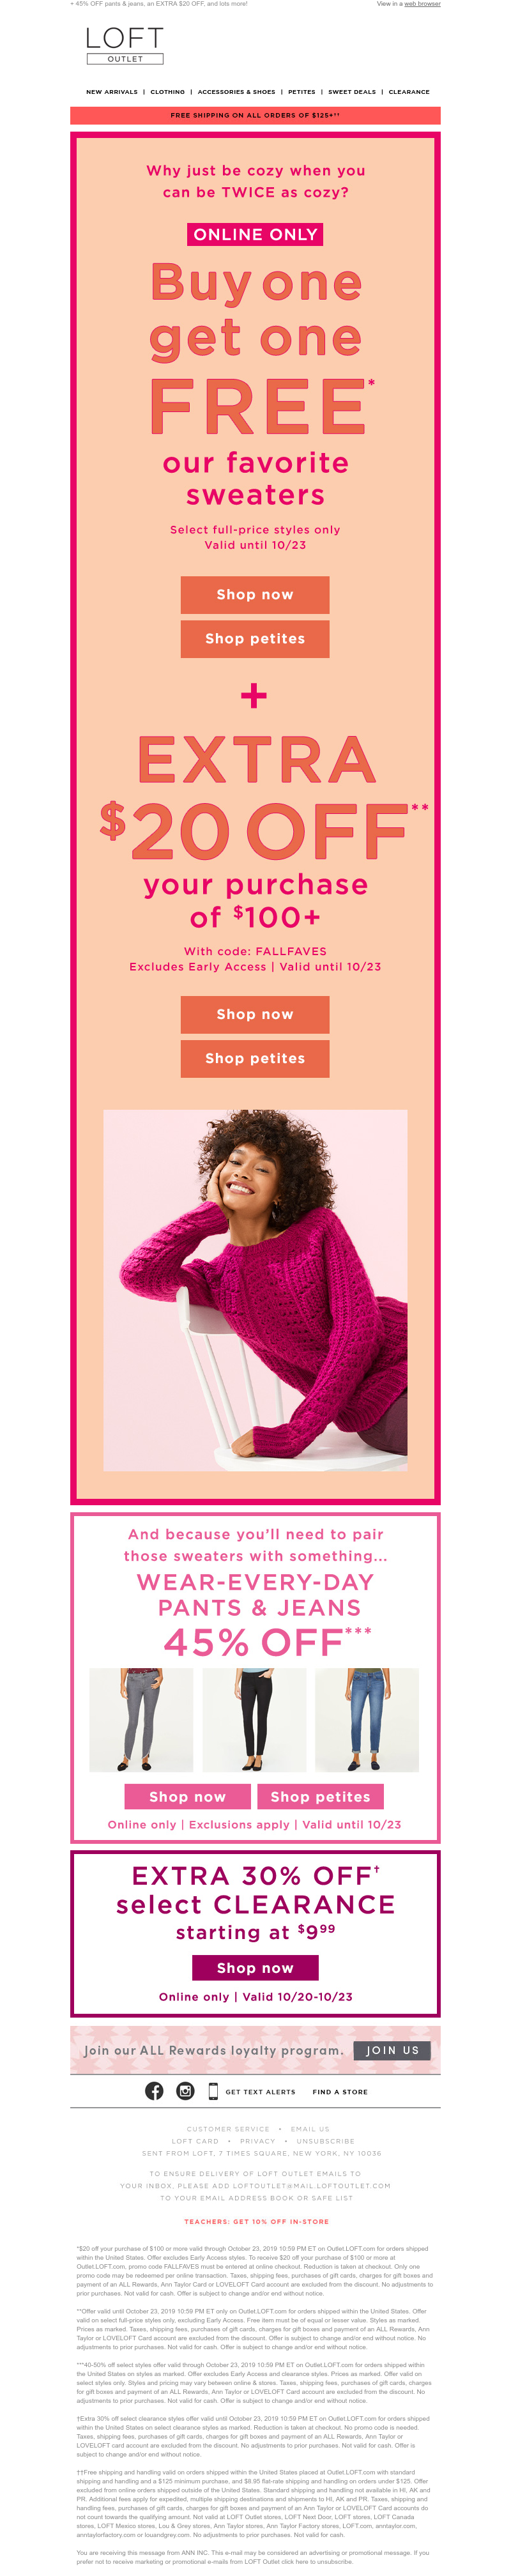Open the view in web browser link
This screenshot has width=511, height=2576.
coord(422,4)
